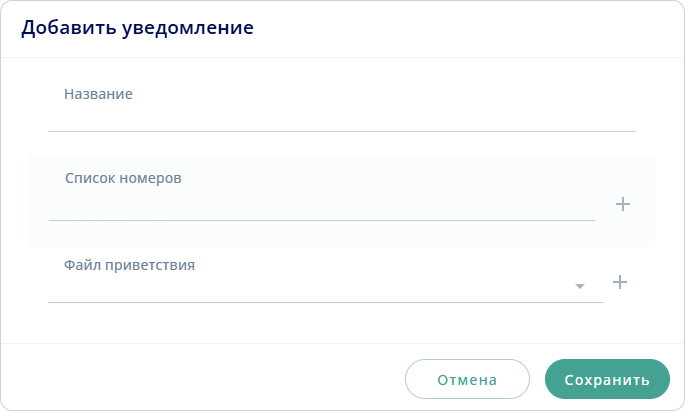Click the underline of the Название field
The width and height of the screenshot is (685, 411).
(341, 131)
